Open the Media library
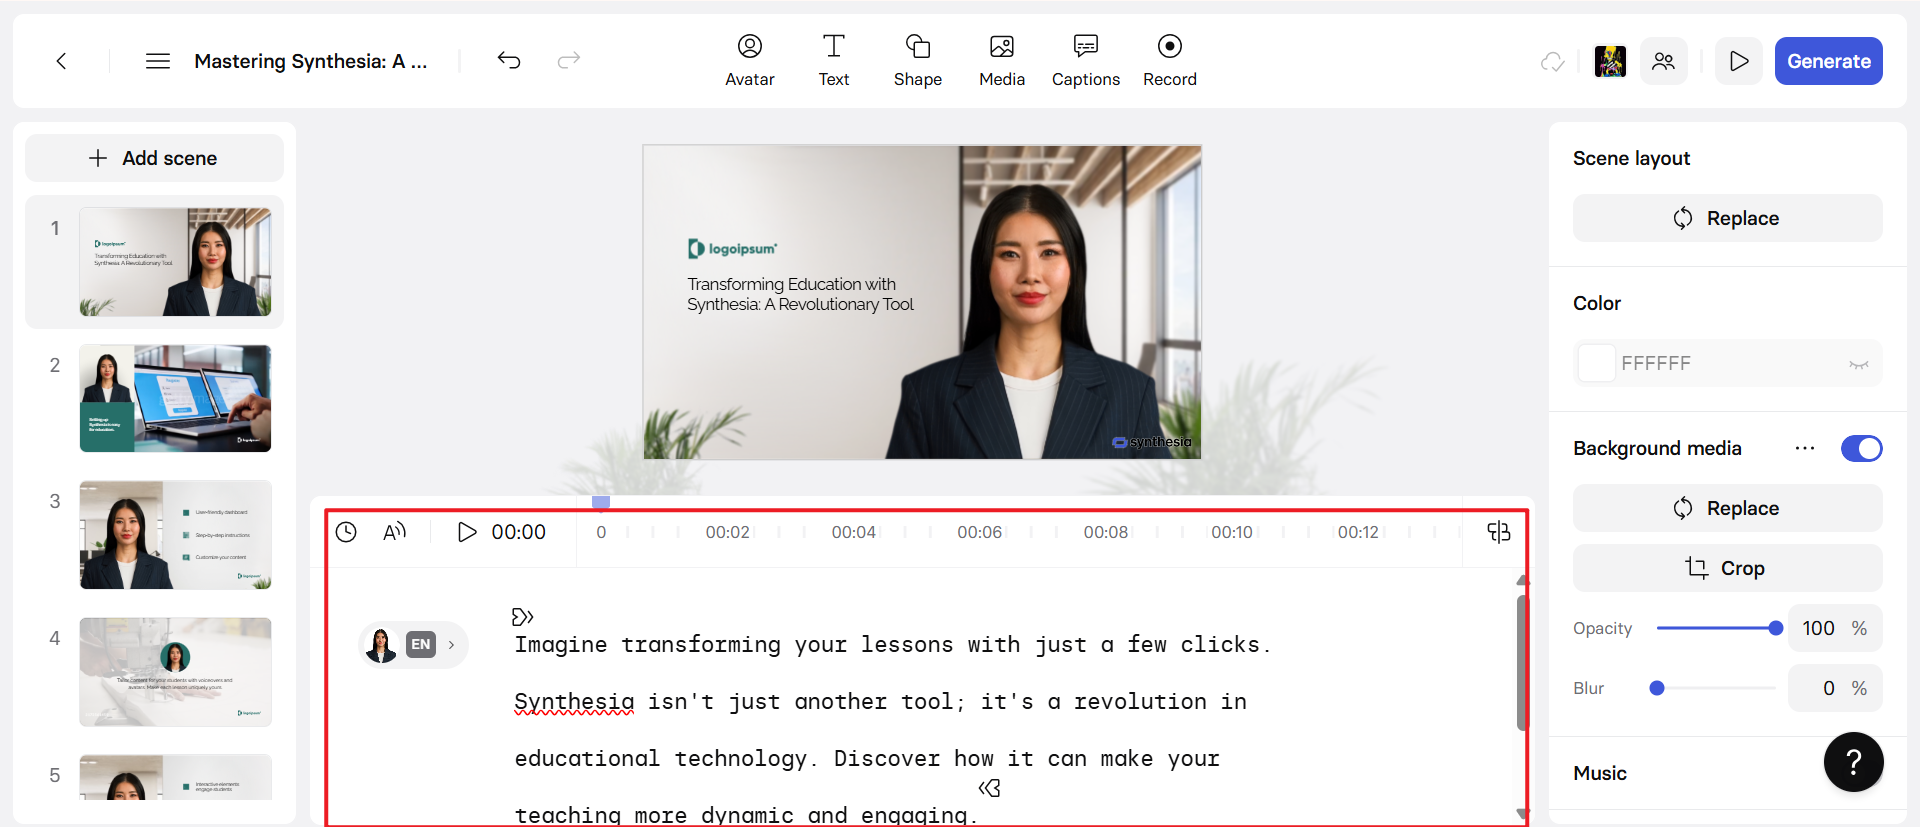Screen dimensions: 1920x827 1002,60
